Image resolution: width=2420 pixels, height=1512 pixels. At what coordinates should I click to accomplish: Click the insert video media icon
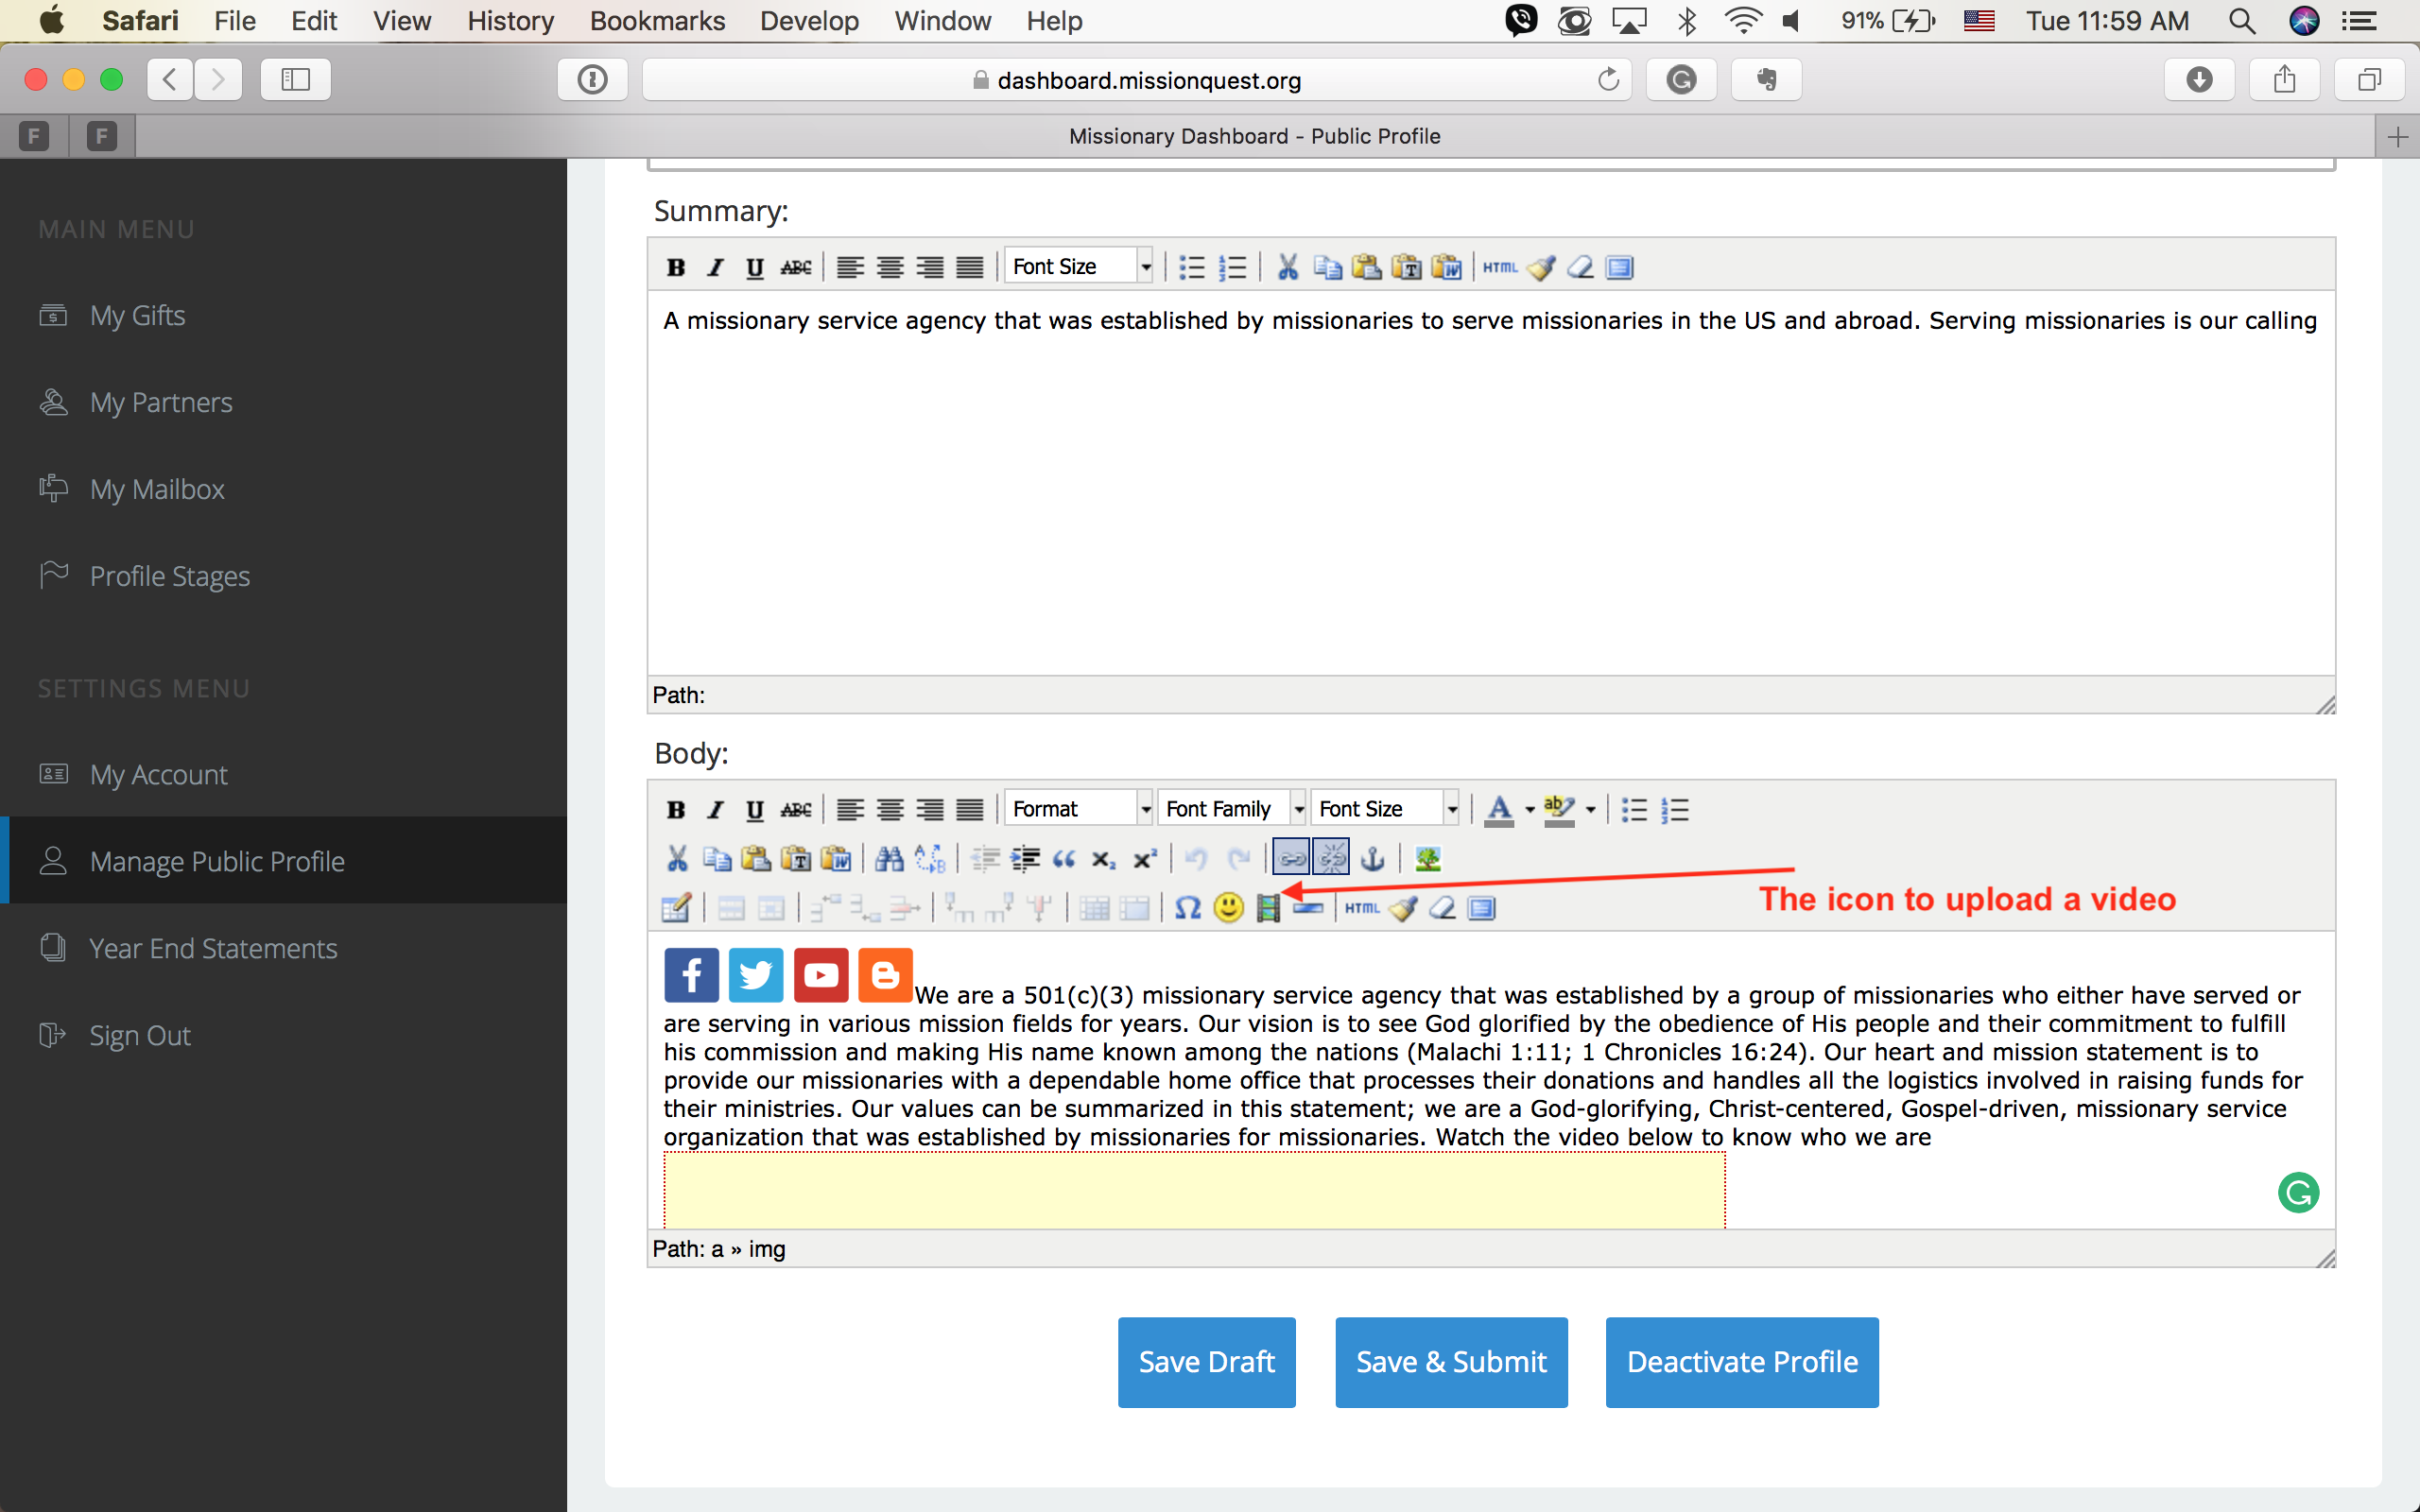coord(1268,908)
